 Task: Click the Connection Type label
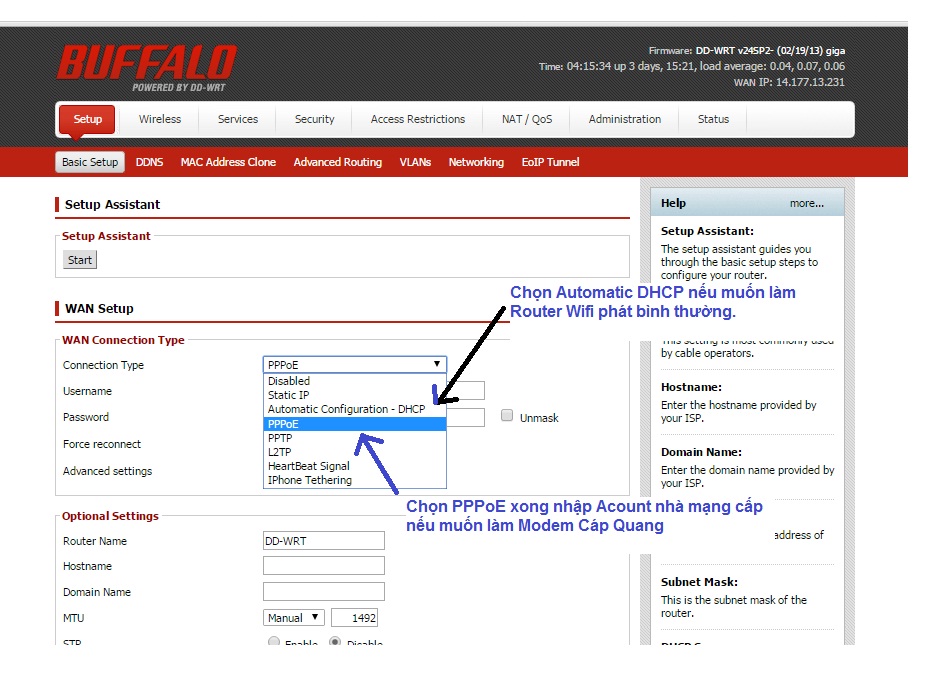point(103,365)
